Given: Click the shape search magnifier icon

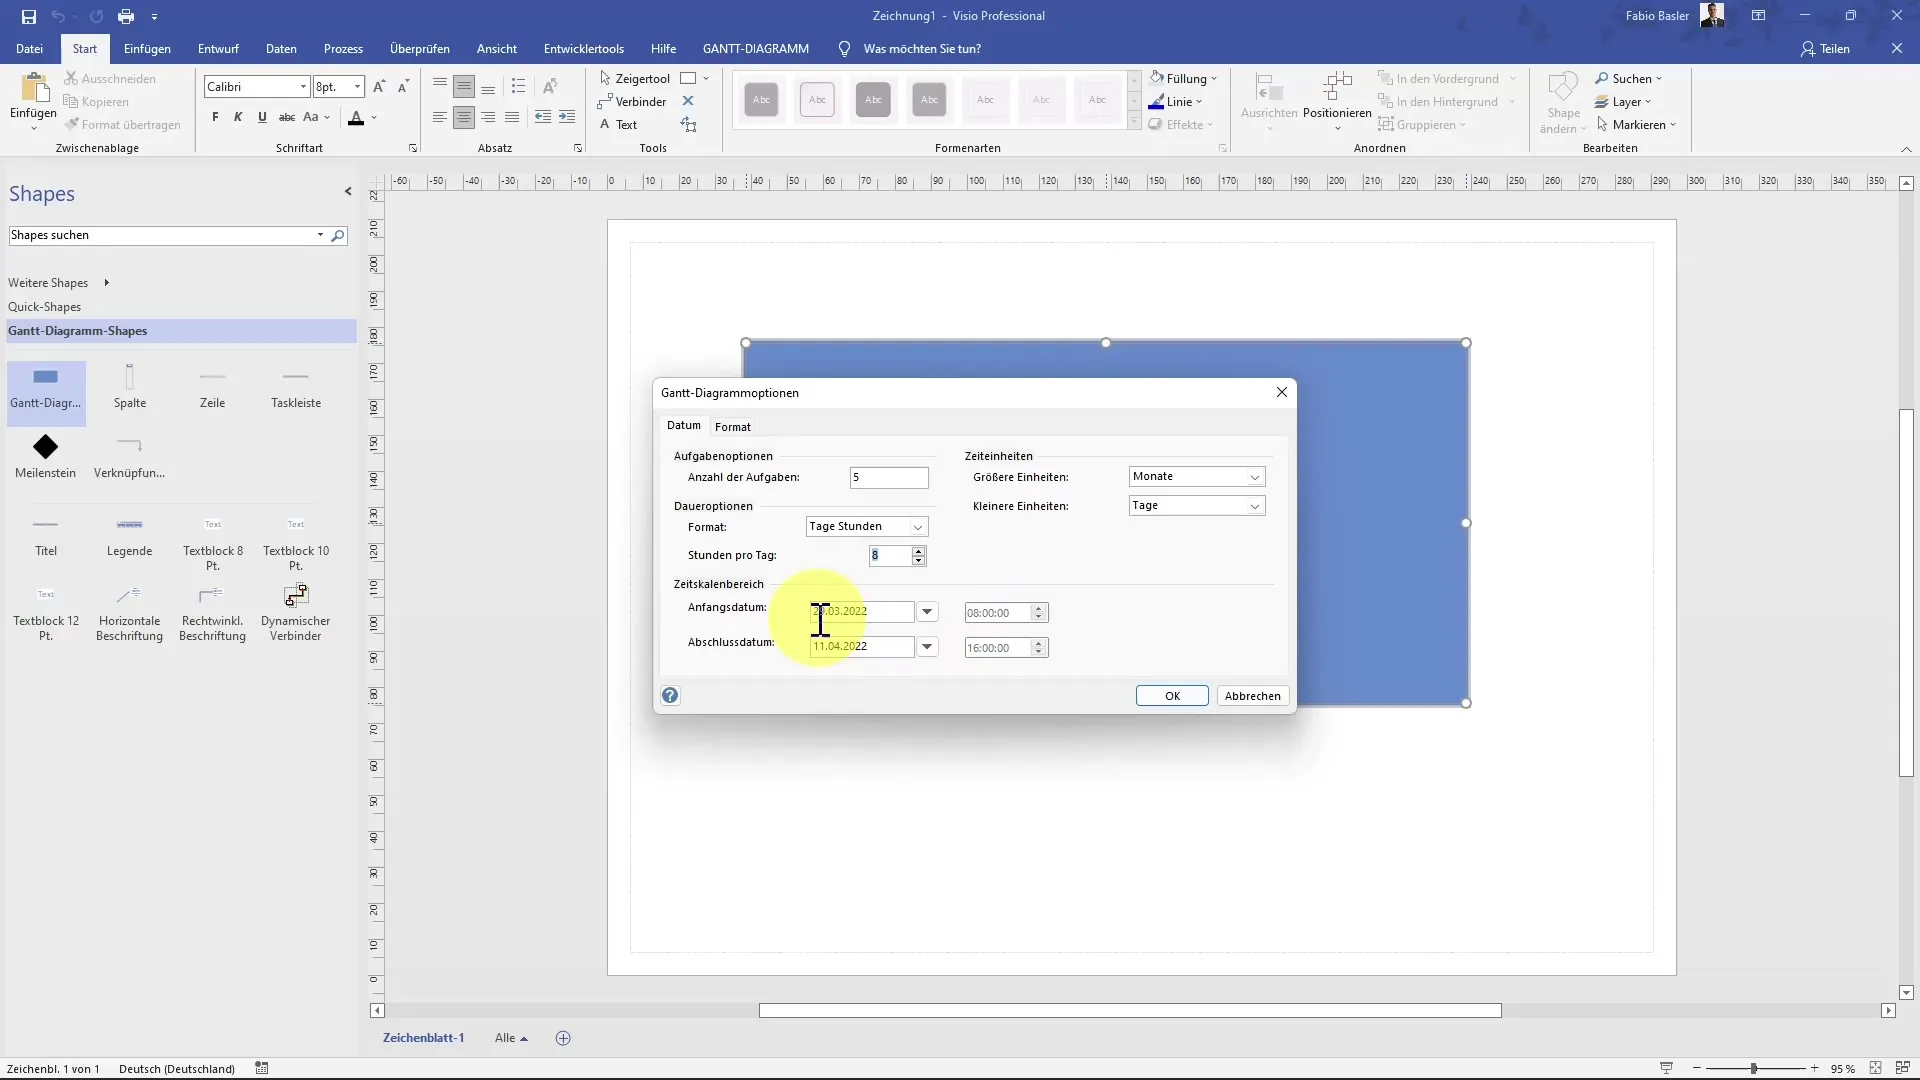Looking at the screenshot, I should 338,236.
